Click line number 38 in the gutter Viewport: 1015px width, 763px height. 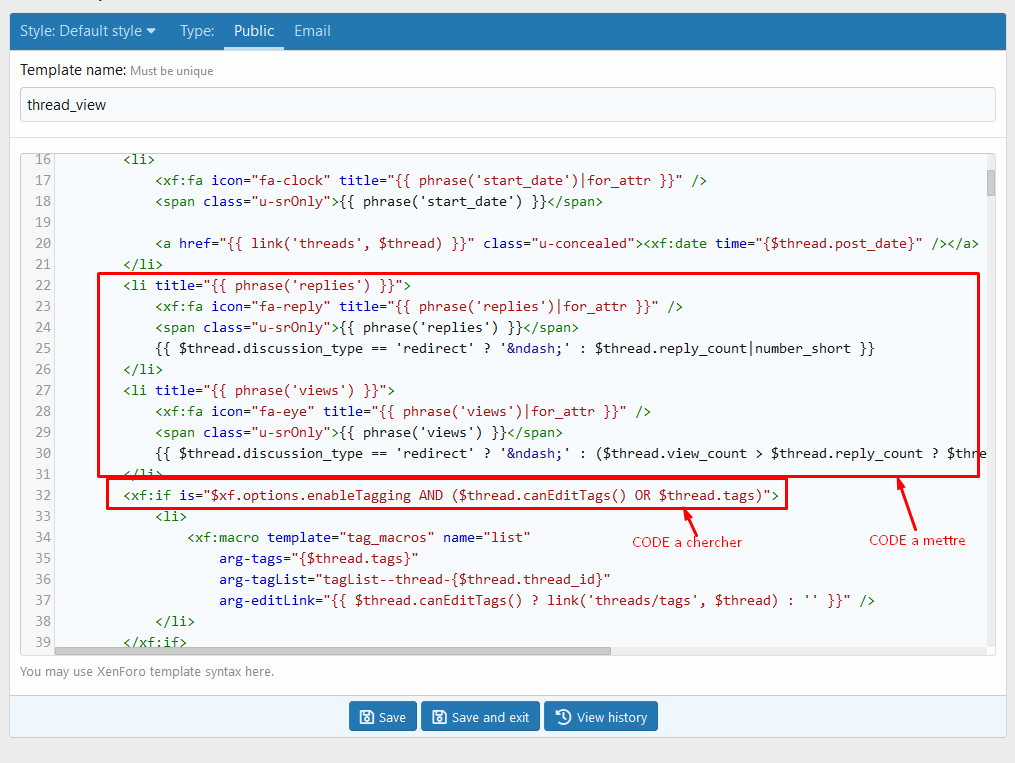coord(43,621)
